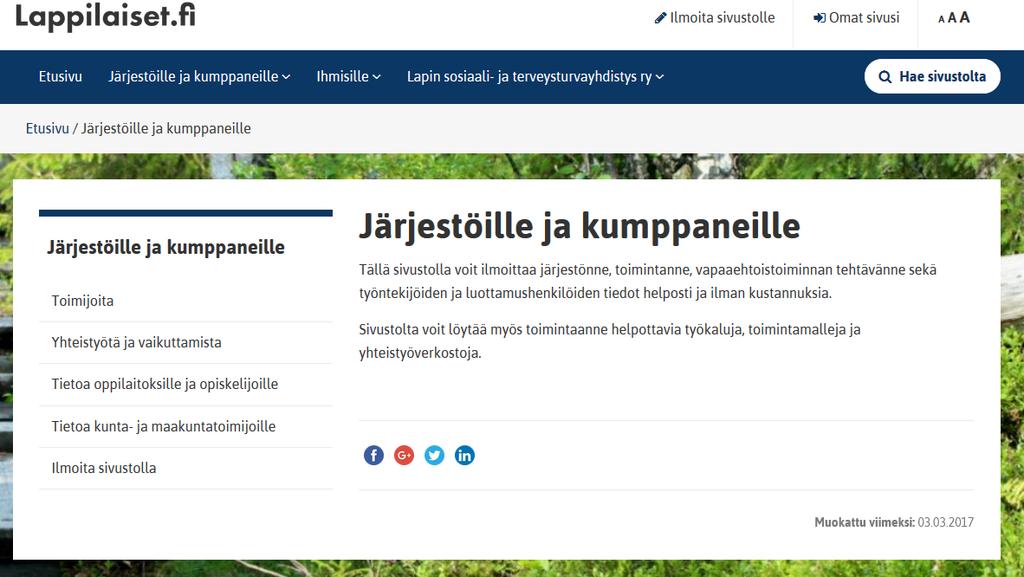Open the Ilmoita sivustolle link

tap(722, 18)
